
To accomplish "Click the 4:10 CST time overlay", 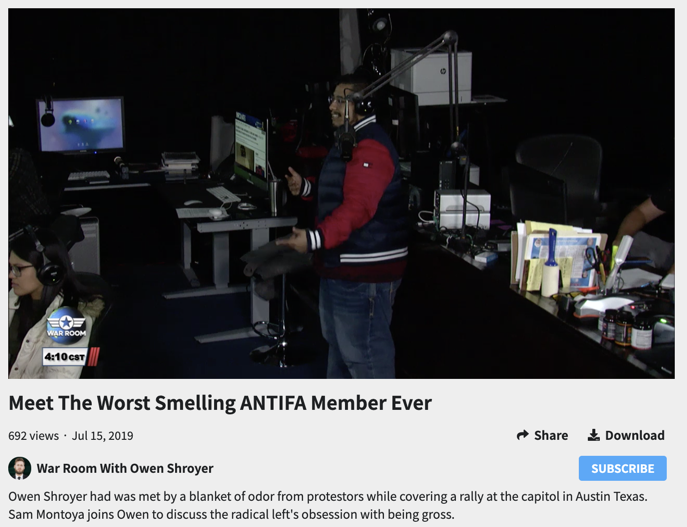I will (x=64, y=356).
